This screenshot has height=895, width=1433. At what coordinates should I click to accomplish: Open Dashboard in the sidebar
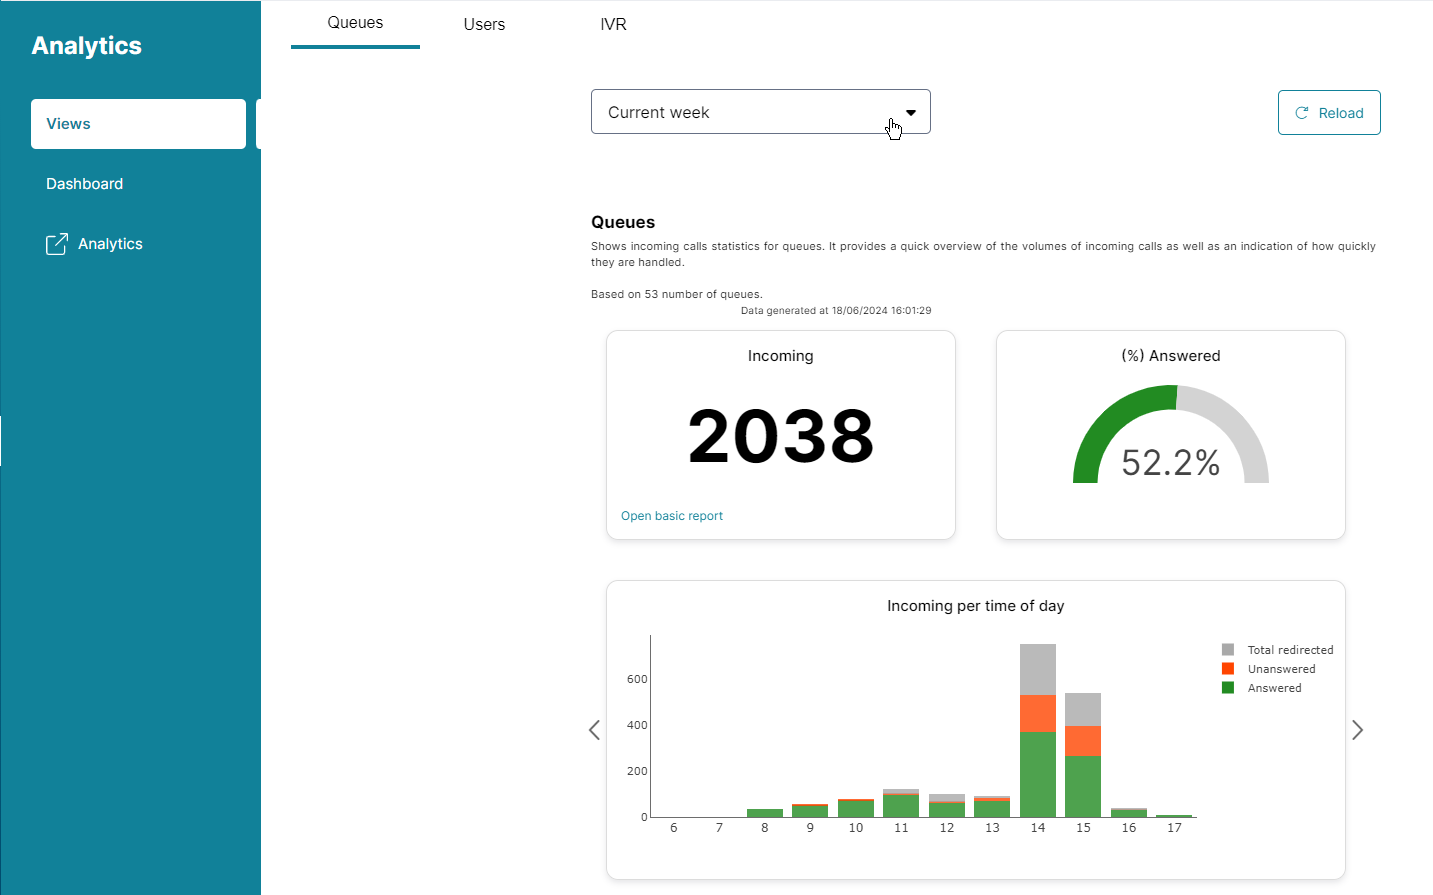point(85,184)
